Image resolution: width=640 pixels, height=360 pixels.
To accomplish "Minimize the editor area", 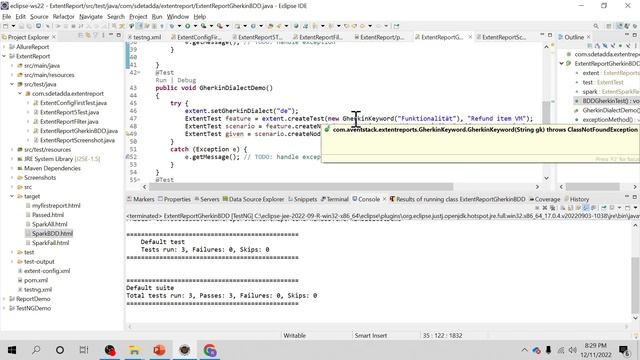I will tap(542, 36).
